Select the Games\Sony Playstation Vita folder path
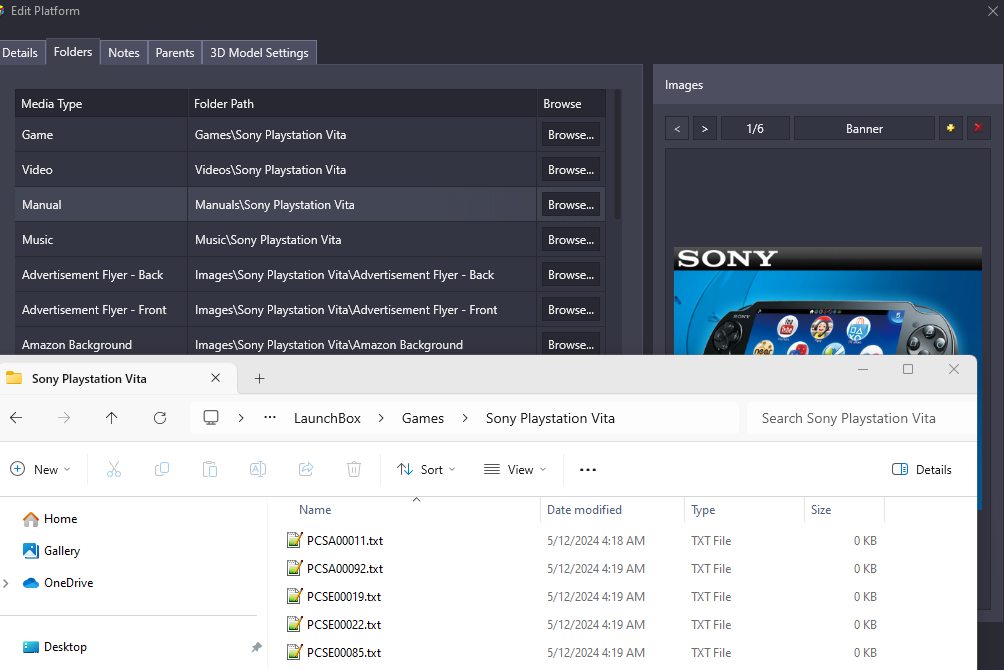Viewport: 1004px width, 670px height. pyautogui.click(x=362, y=135)
